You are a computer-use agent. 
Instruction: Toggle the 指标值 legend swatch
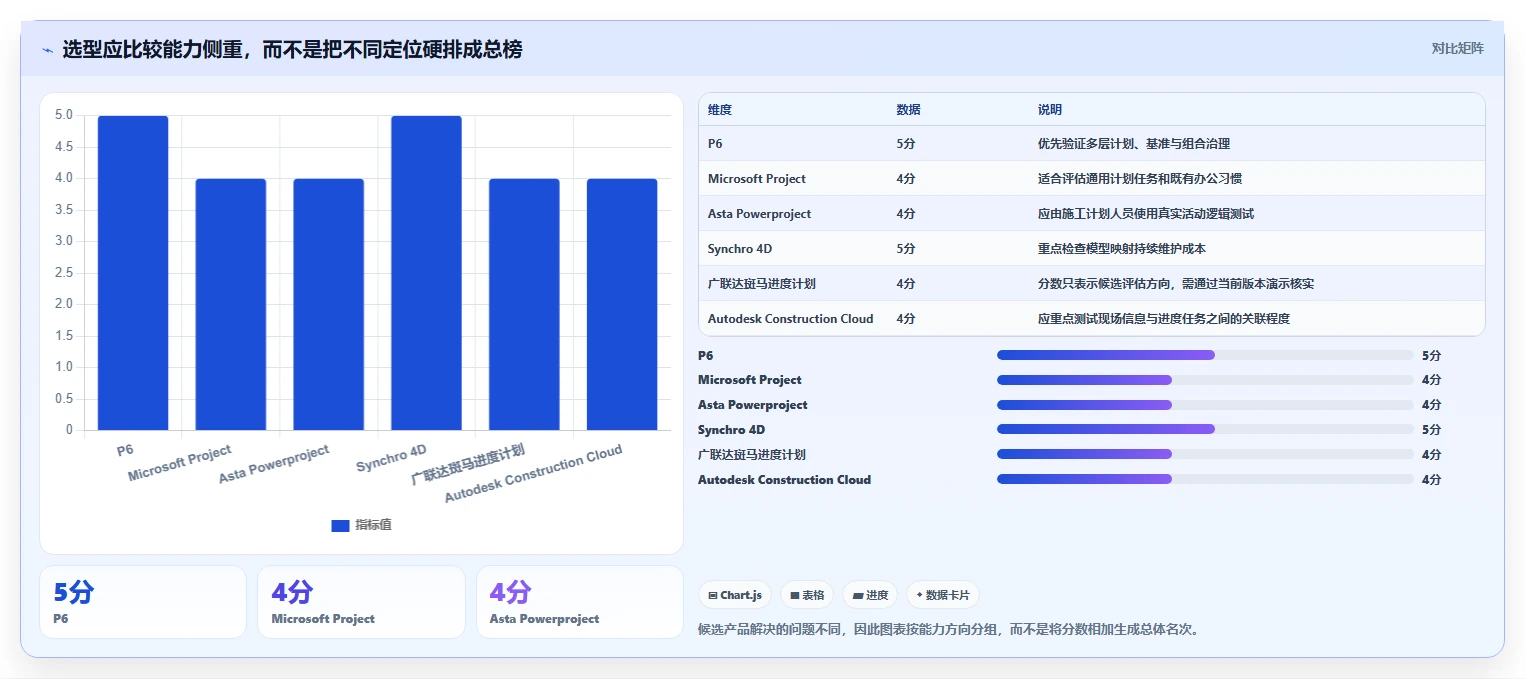tap(340, 525)
